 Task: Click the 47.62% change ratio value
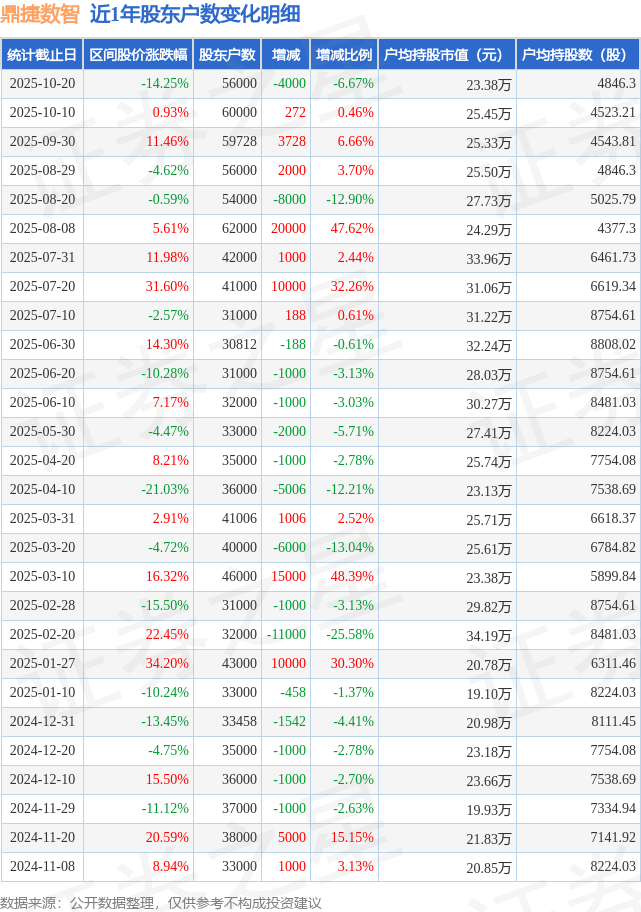coord(351,229)
